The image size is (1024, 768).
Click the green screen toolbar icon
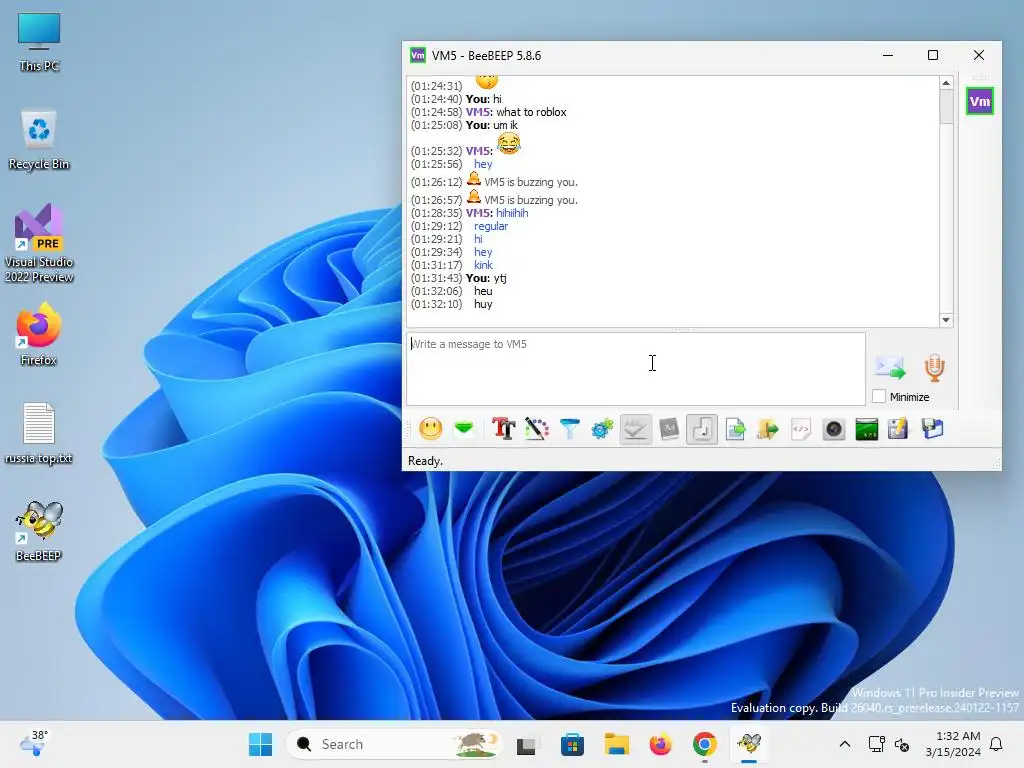pos(867,429)
